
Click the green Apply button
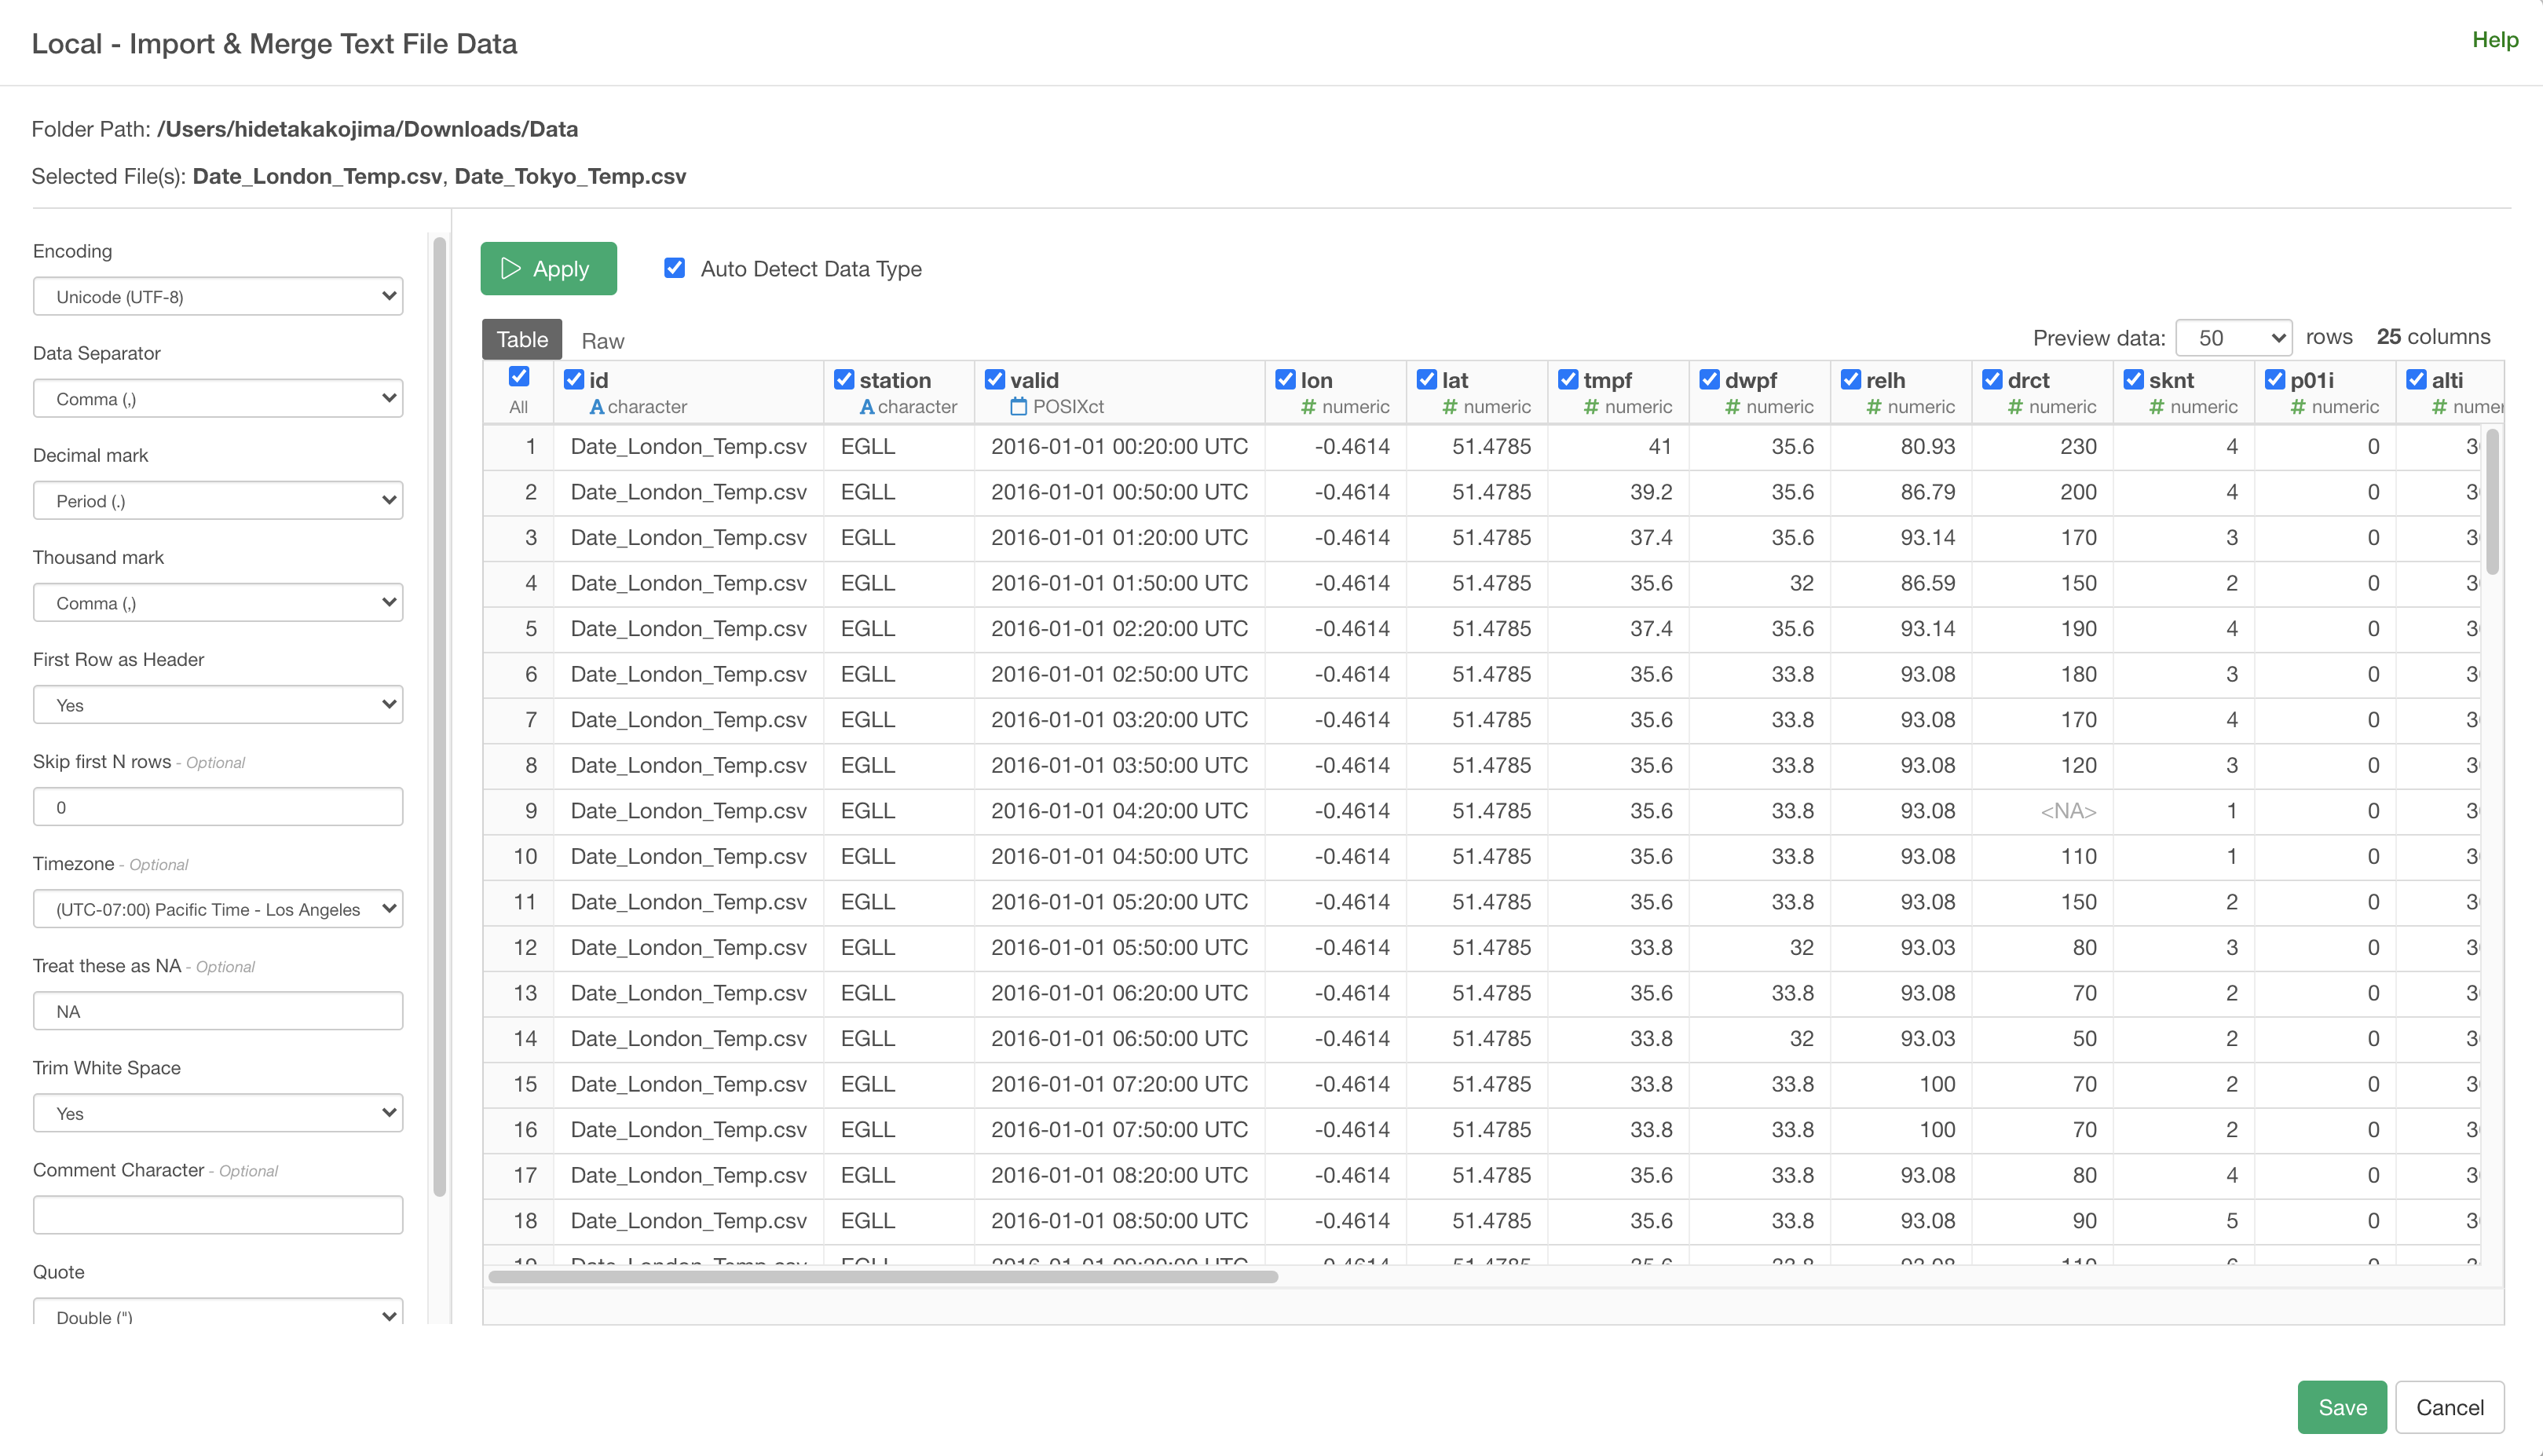[x=548, y=268]
